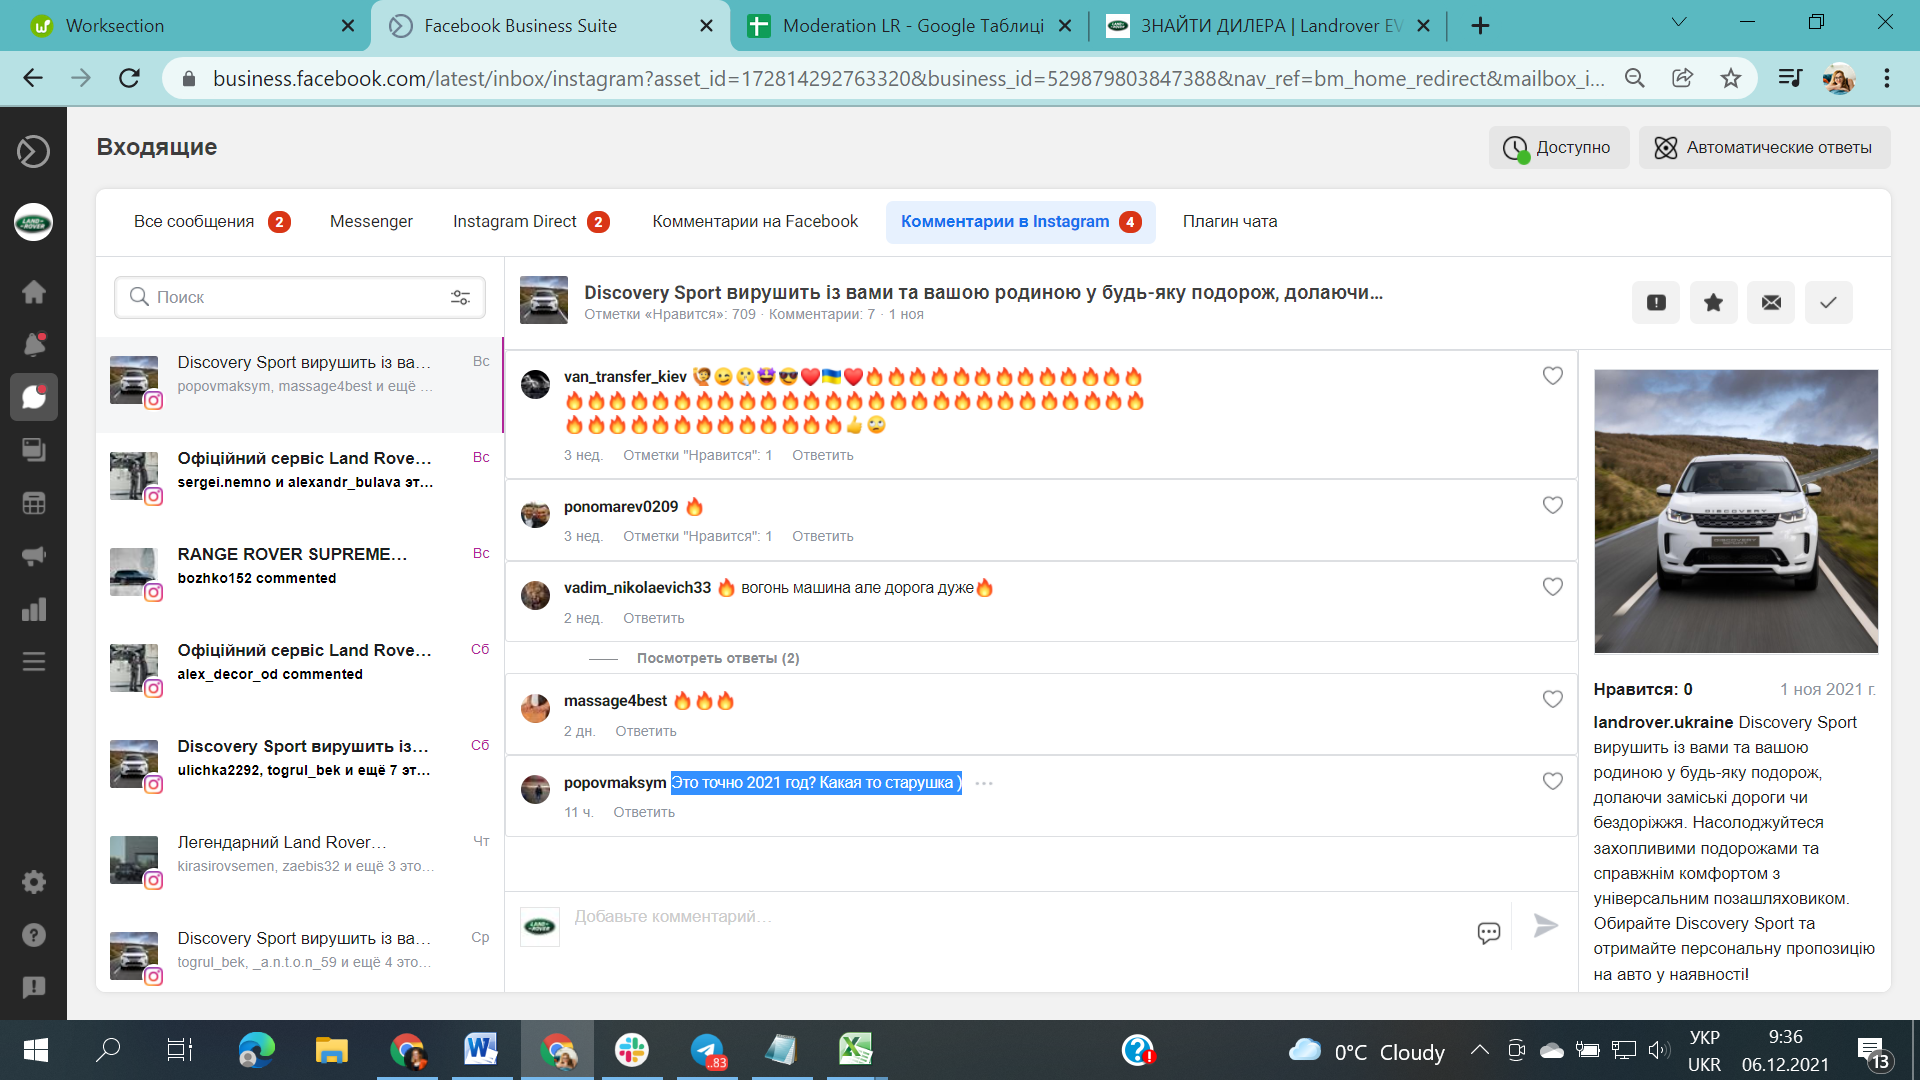Open inbox chat icon in left sidebar
This screenshot has height=1080, width=1920.
coord(34,397)
